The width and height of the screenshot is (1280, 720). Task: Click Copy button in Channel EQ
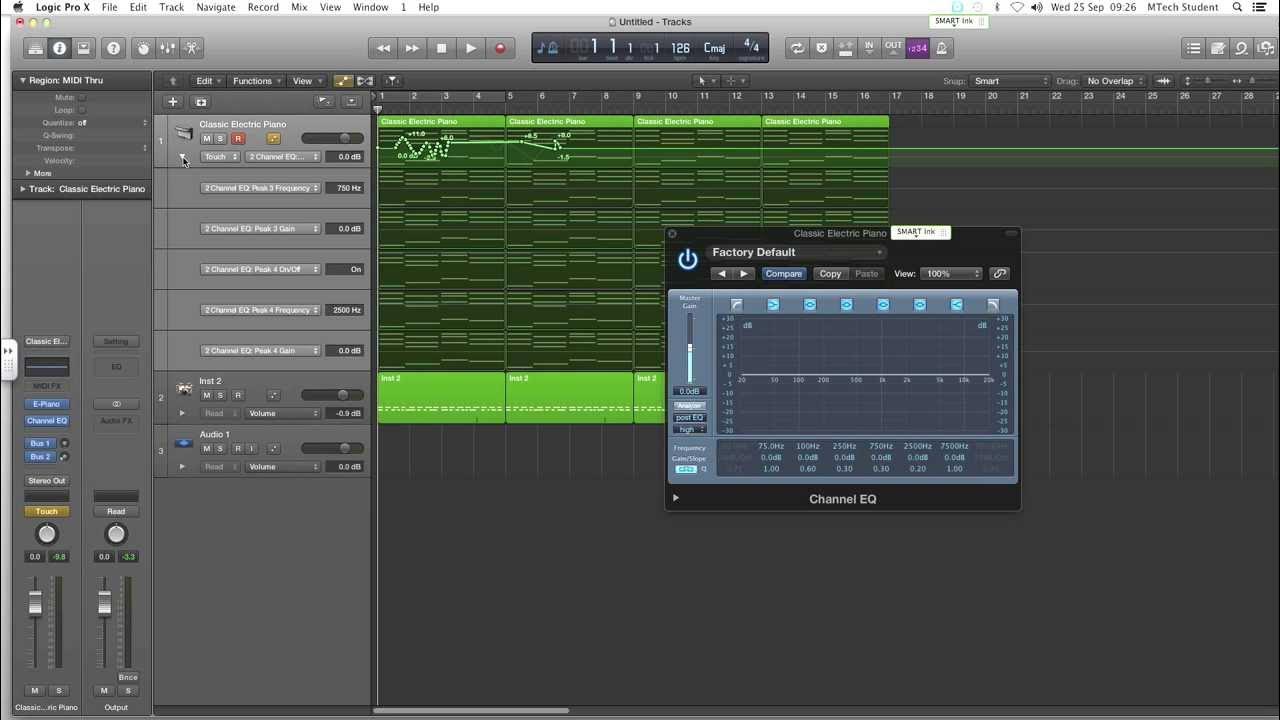830,273
